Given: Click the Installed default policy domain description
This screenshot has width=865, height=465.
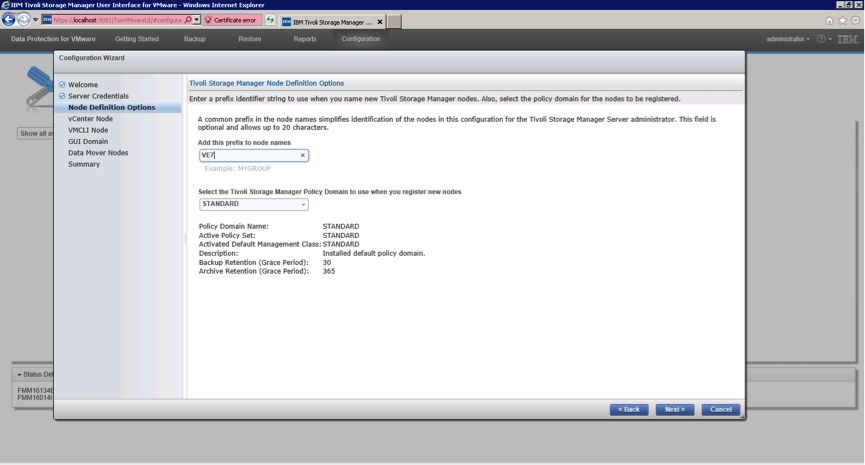Looking at the screenshot, I should (x=373, y=253).
